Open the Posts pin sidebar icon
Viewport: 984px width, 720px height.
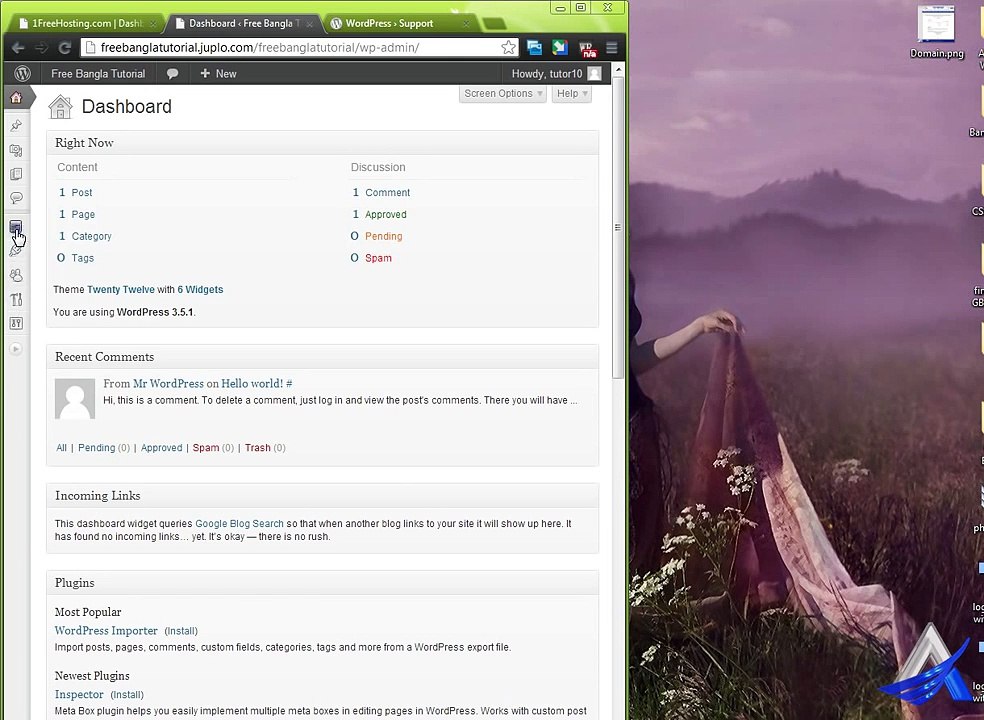coord(16,125)
